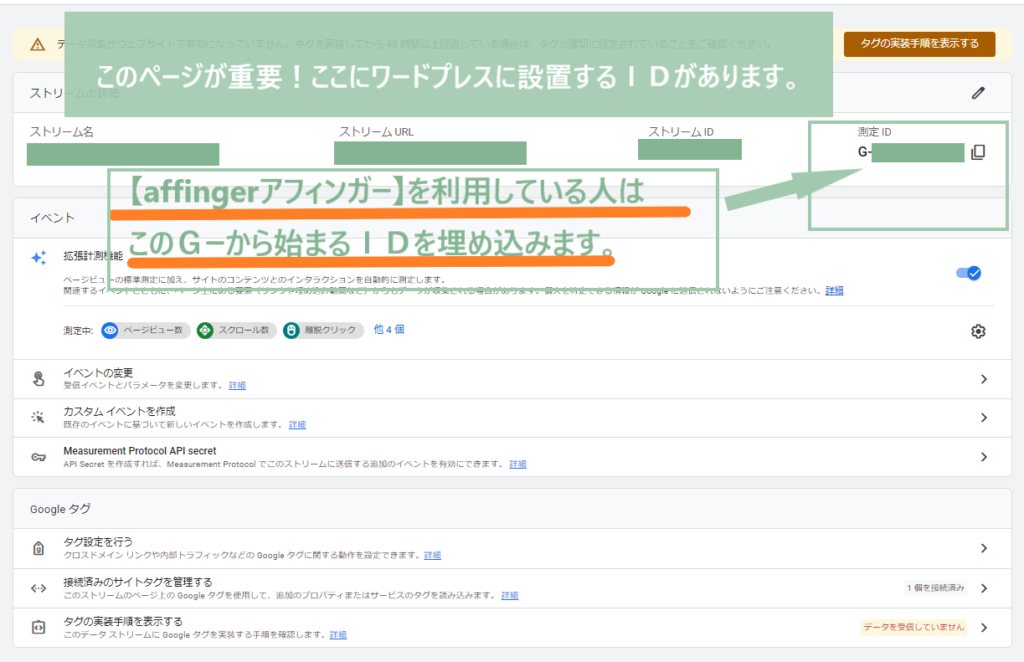This screenshot has height=662, width=1024.
Task: Click the touch icon beside イベントの変更
Action: 39,379
